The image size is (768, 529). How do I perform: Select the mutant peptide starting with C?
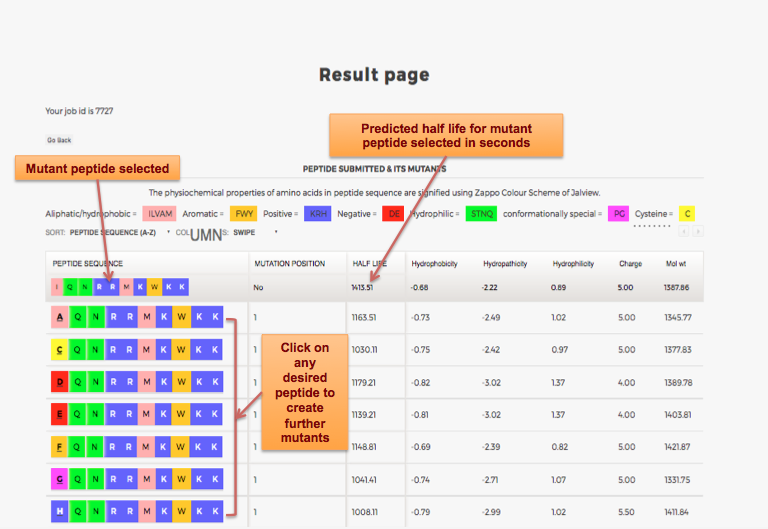tap(60, 350)
